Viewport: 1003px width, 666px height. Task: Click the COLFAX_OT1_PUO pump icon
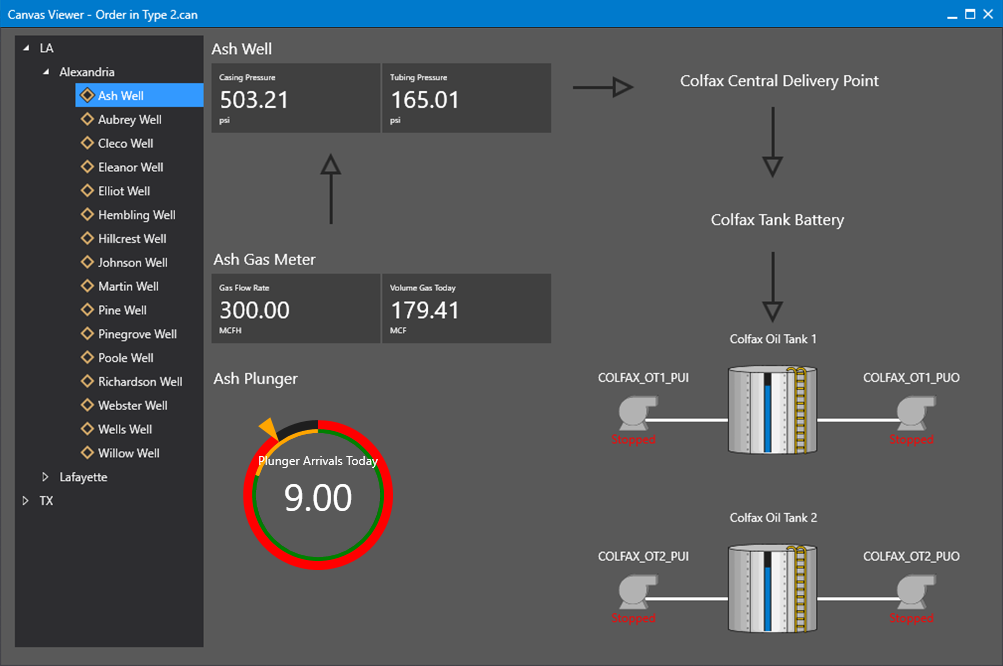tap(915, 413)
